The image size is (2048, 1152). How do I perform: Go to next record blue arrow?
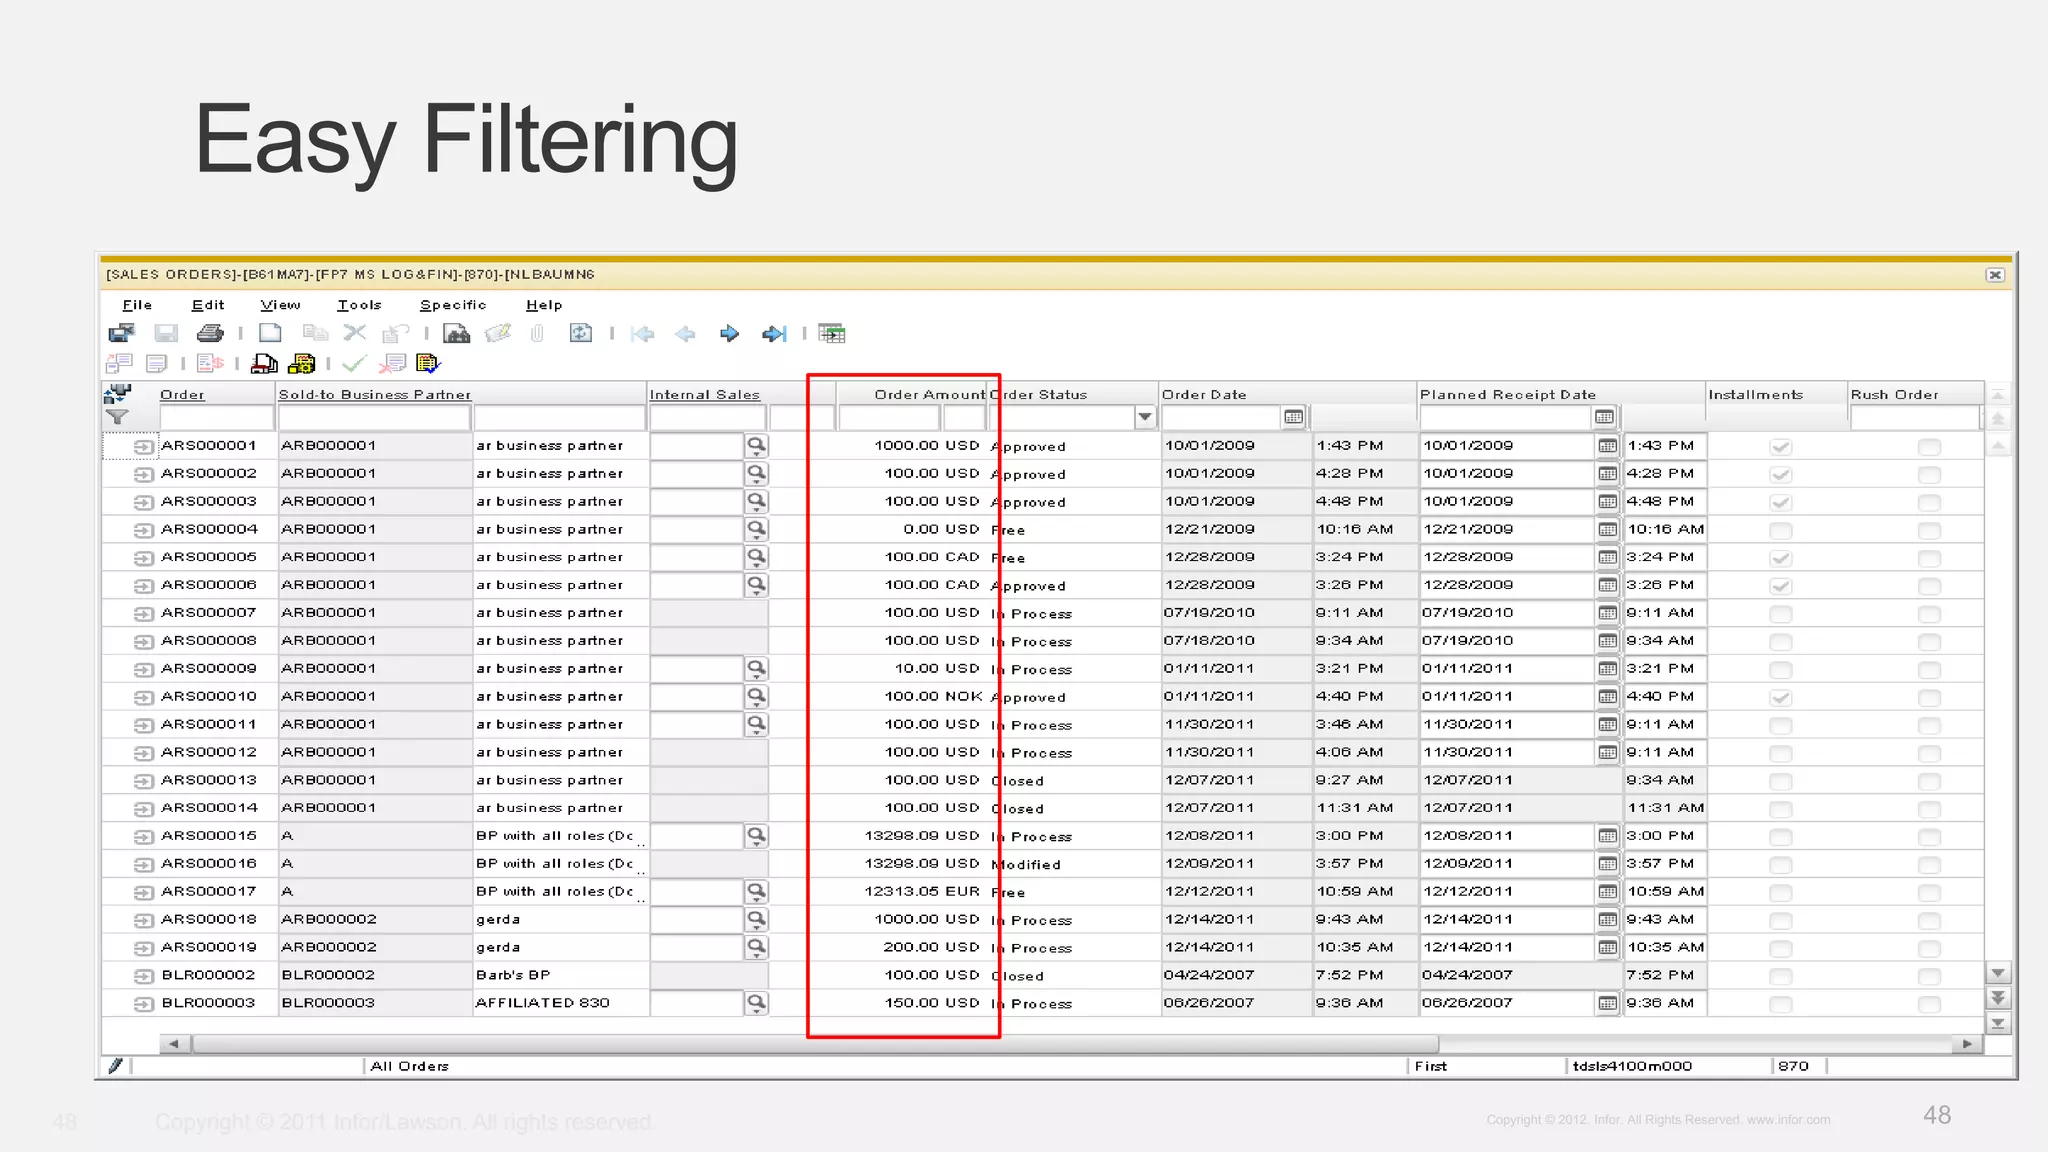coord(729,333)
